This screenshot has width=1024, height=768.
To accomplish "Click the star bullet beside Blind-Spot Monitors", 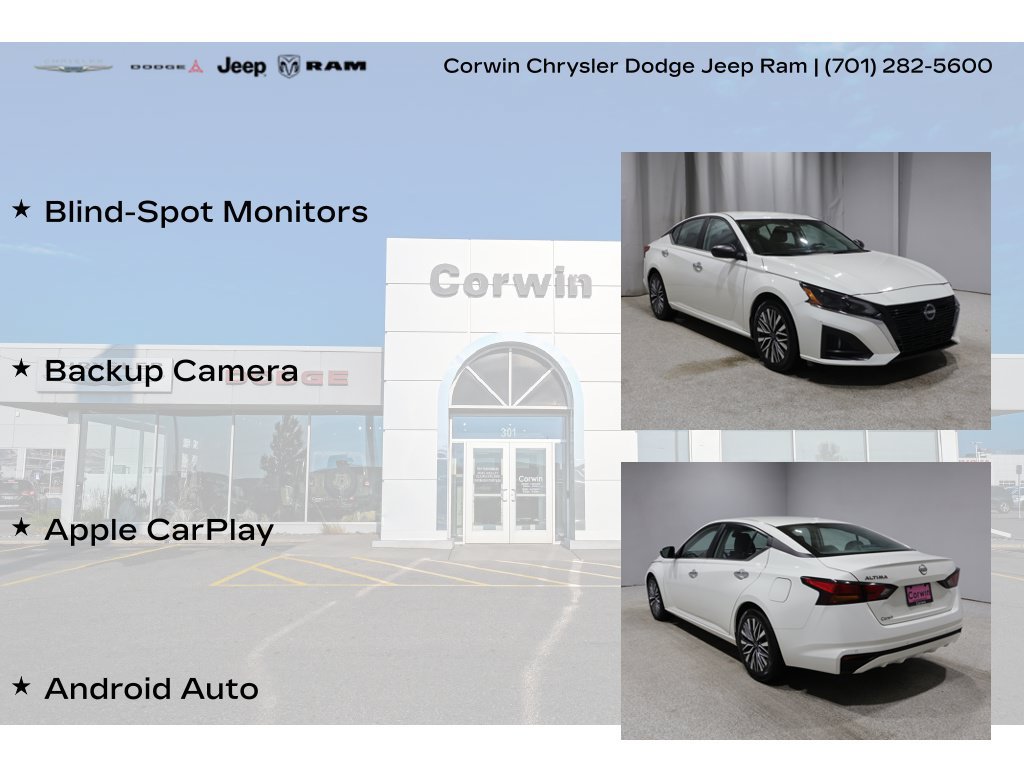I will (x=21, y=209).
